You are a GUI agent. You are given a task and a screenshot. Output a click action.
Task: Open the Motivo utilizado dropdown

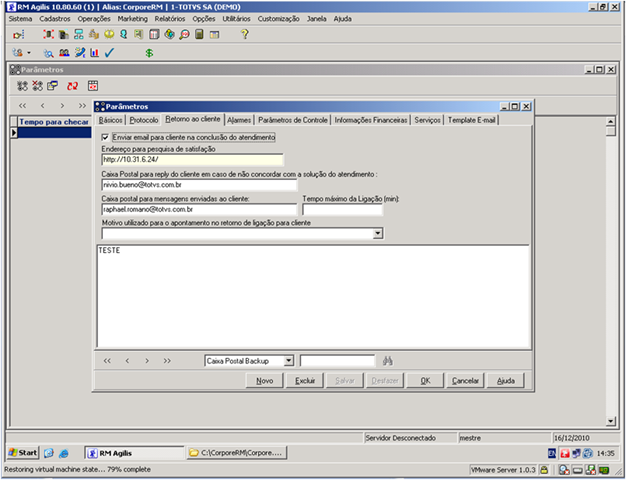pyautogui.click(x=378, y=234)
